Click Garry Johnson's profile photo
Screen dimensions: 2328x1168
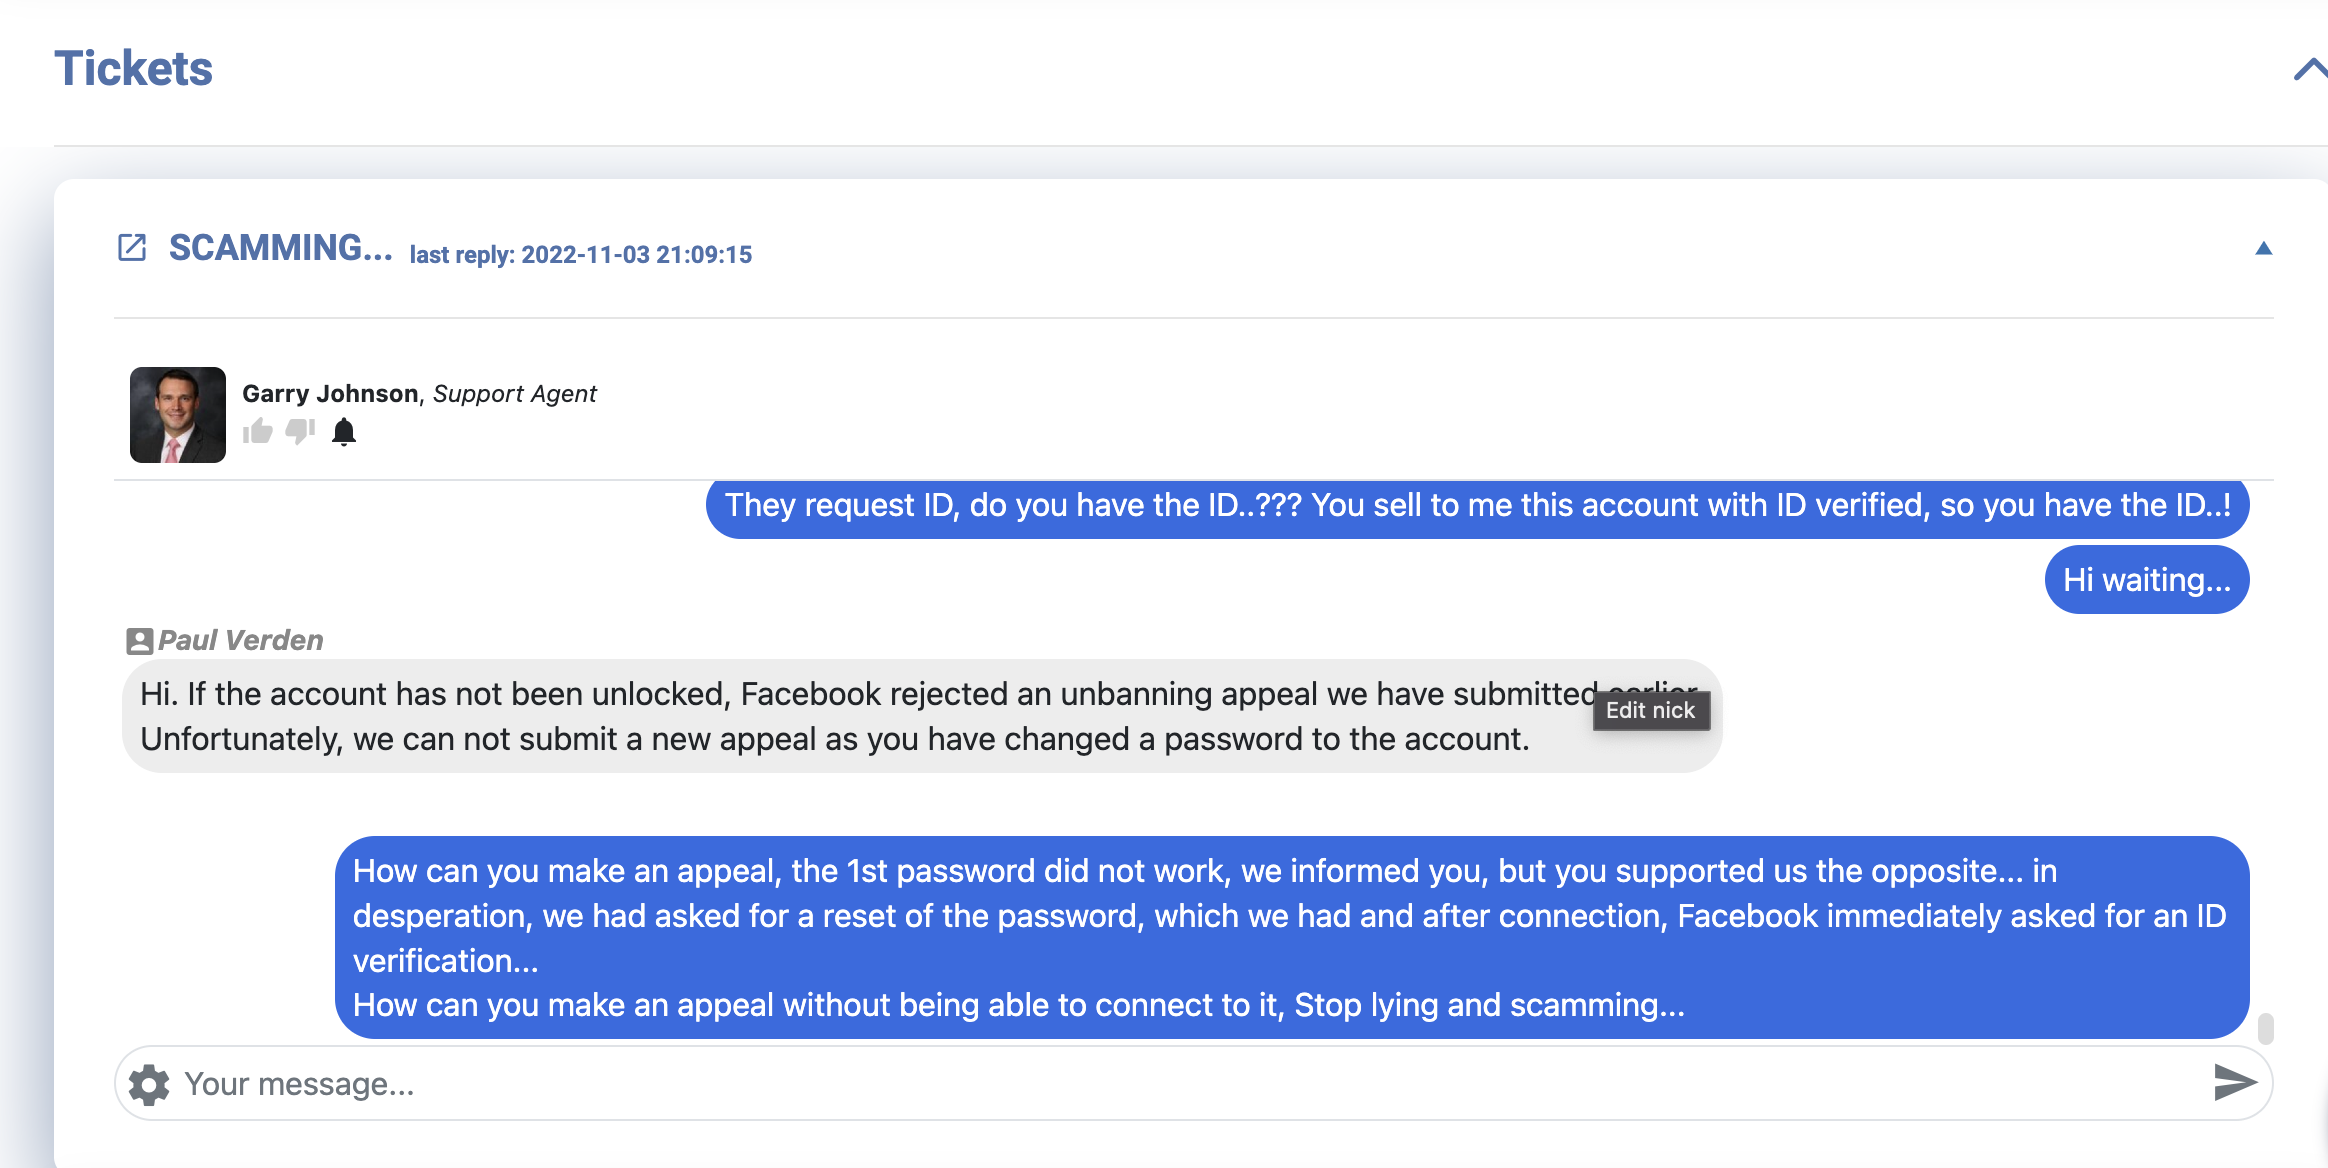coord(178,415)
